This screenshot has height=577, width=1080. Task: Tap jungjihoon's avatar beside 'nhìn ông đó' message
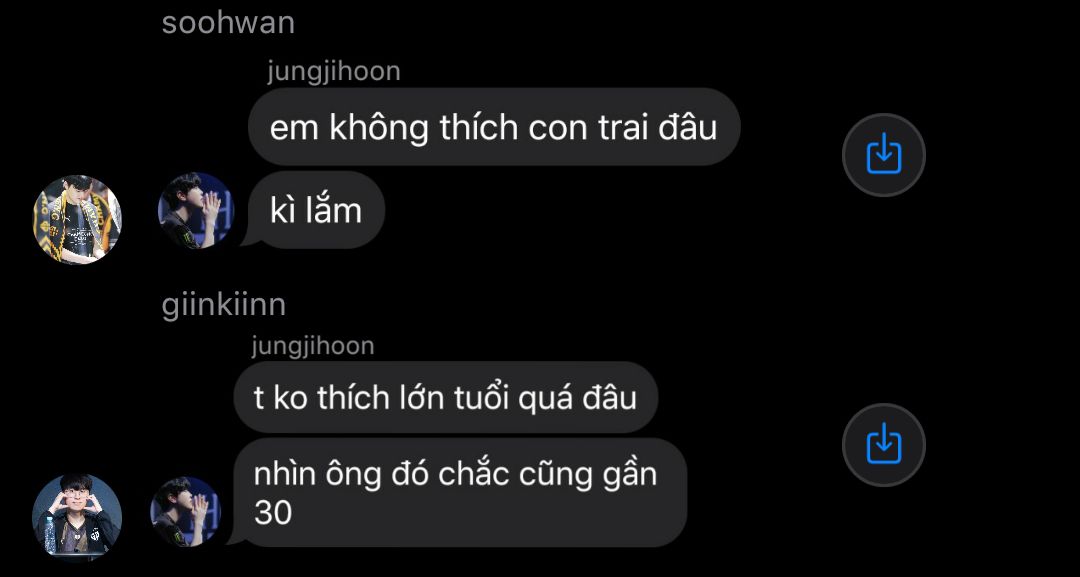186,512
